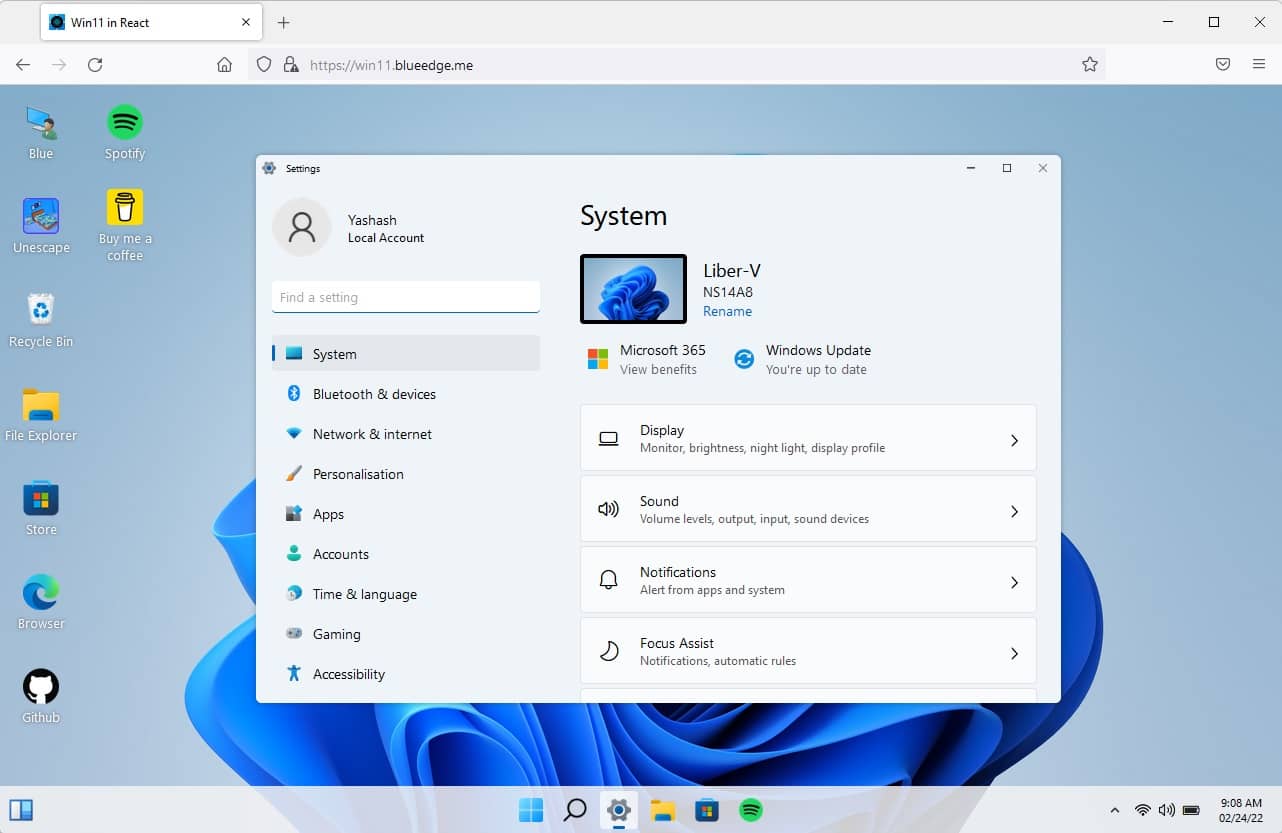Open the Unescape desktop shortcut
Image resolution: width=1282 pixels, height=833 pixels.
pos(41,226)
